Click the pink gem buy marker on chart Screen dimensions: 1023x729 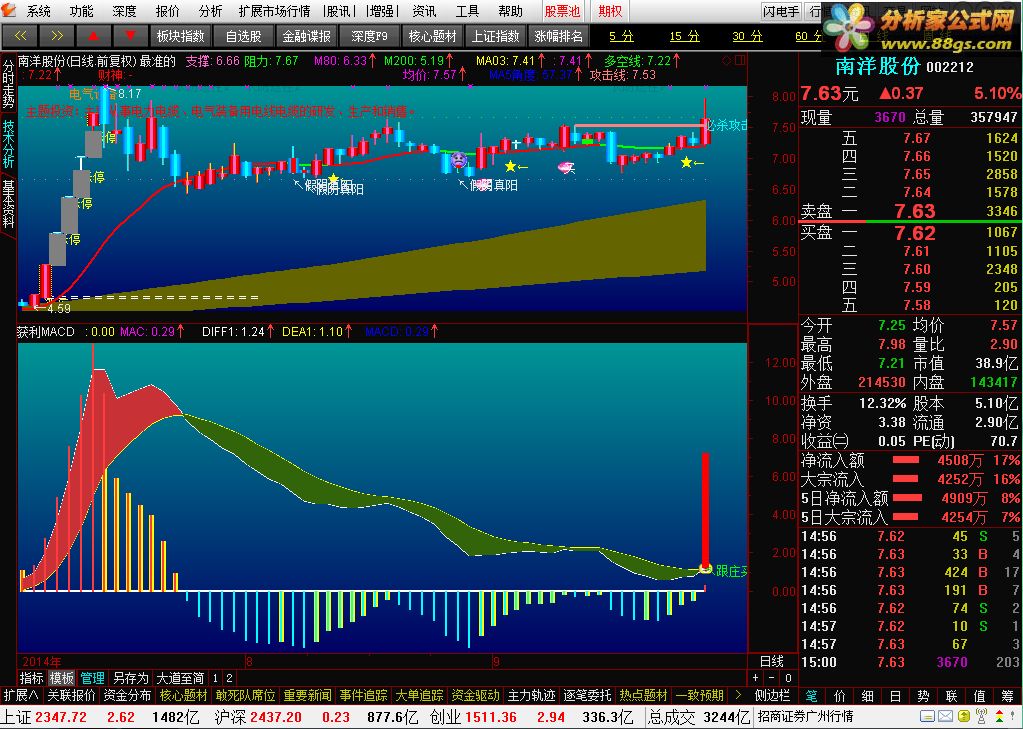564,168
